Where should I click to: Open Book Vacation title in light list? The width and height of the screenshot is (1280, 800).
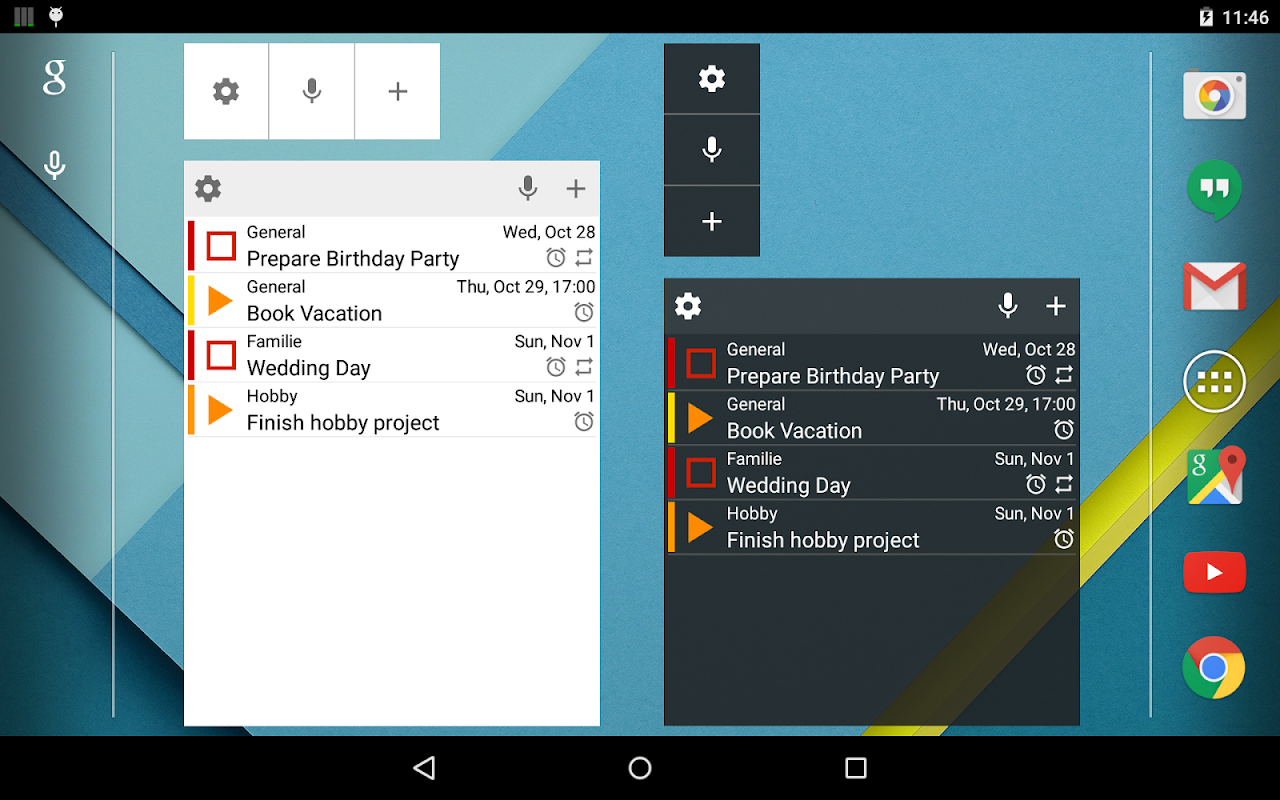[x=315, y=313]
